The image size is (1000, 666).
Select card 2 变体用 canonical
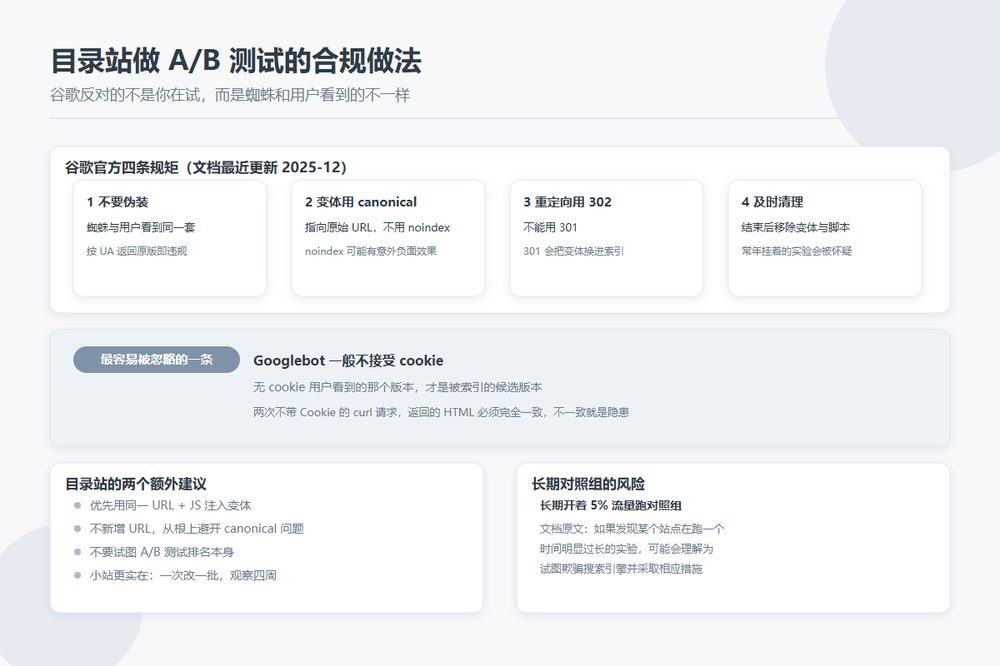(388, 238)
